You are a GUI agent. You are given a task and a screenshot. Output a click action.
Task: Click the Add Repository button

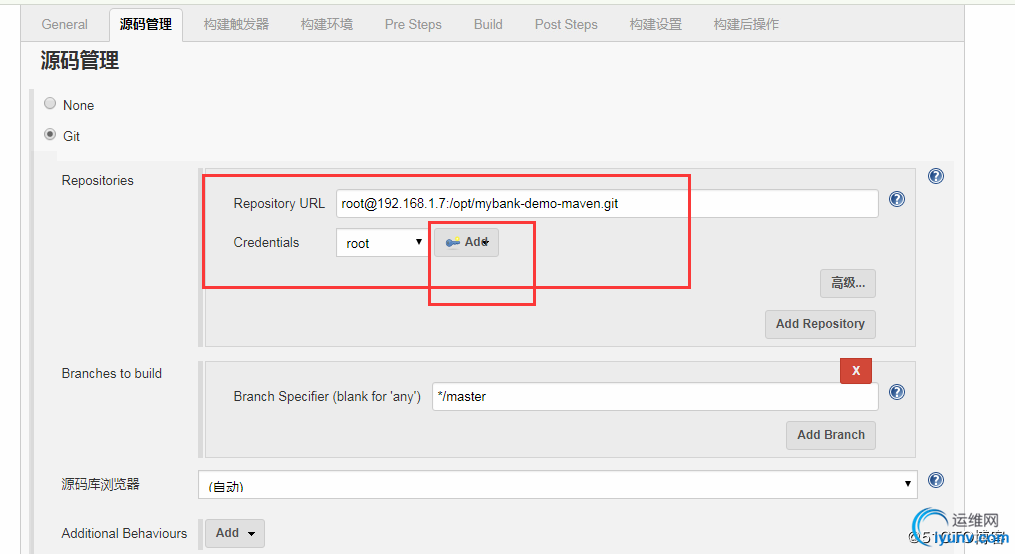point(820,324)
